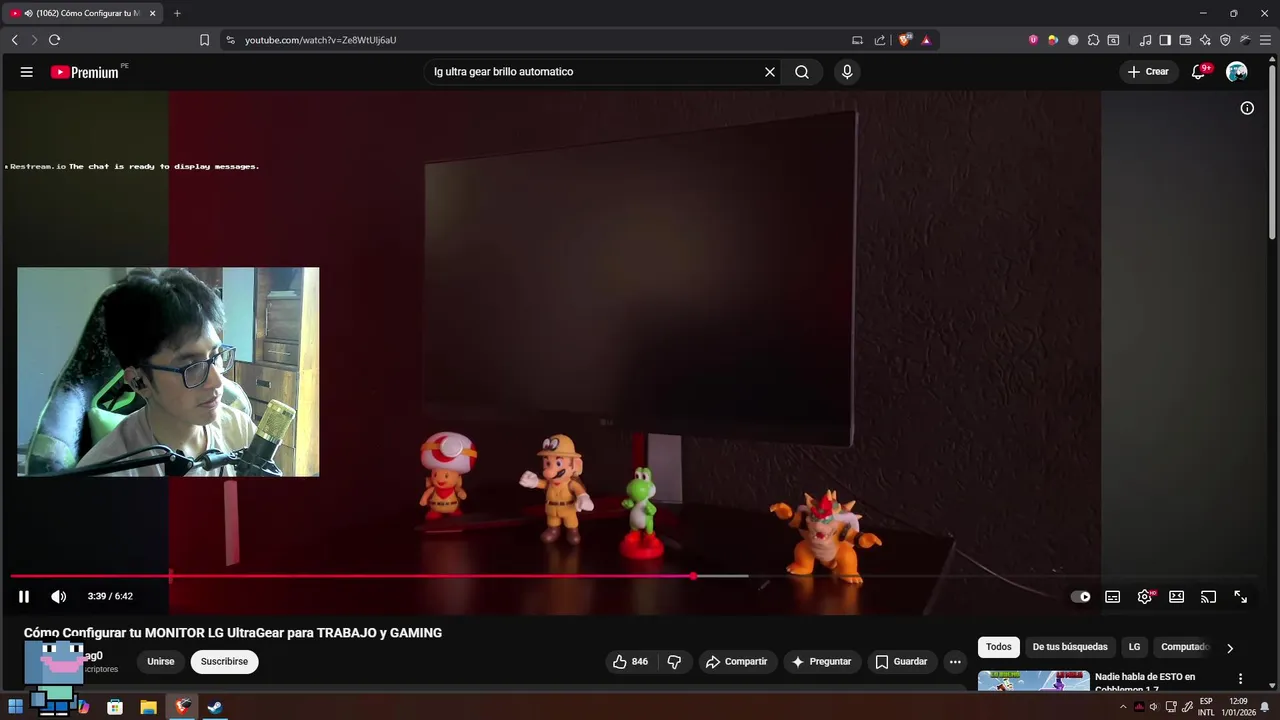
Task: Share this page from address bar
Action: 880,40
